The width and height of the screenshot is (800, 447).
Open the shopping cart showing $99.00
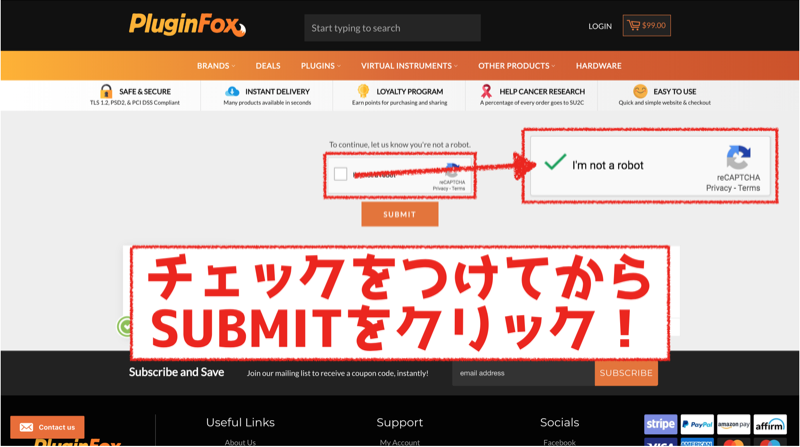(x=646, y=26)
